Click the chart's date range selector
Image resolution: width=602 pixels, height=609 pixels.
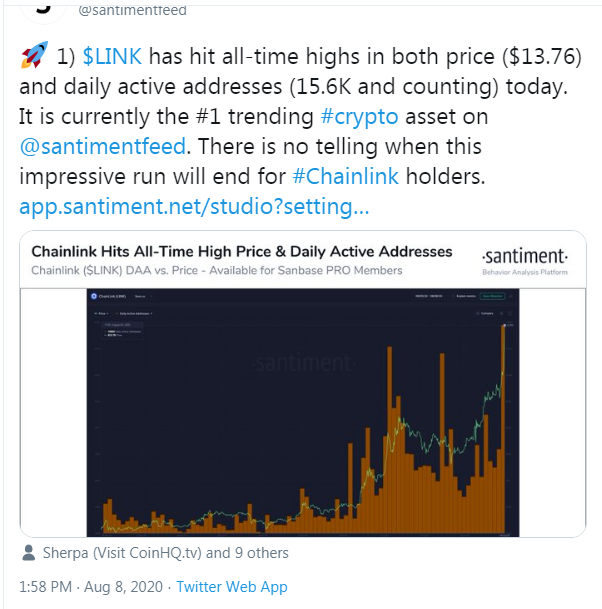tap(427, 296)
